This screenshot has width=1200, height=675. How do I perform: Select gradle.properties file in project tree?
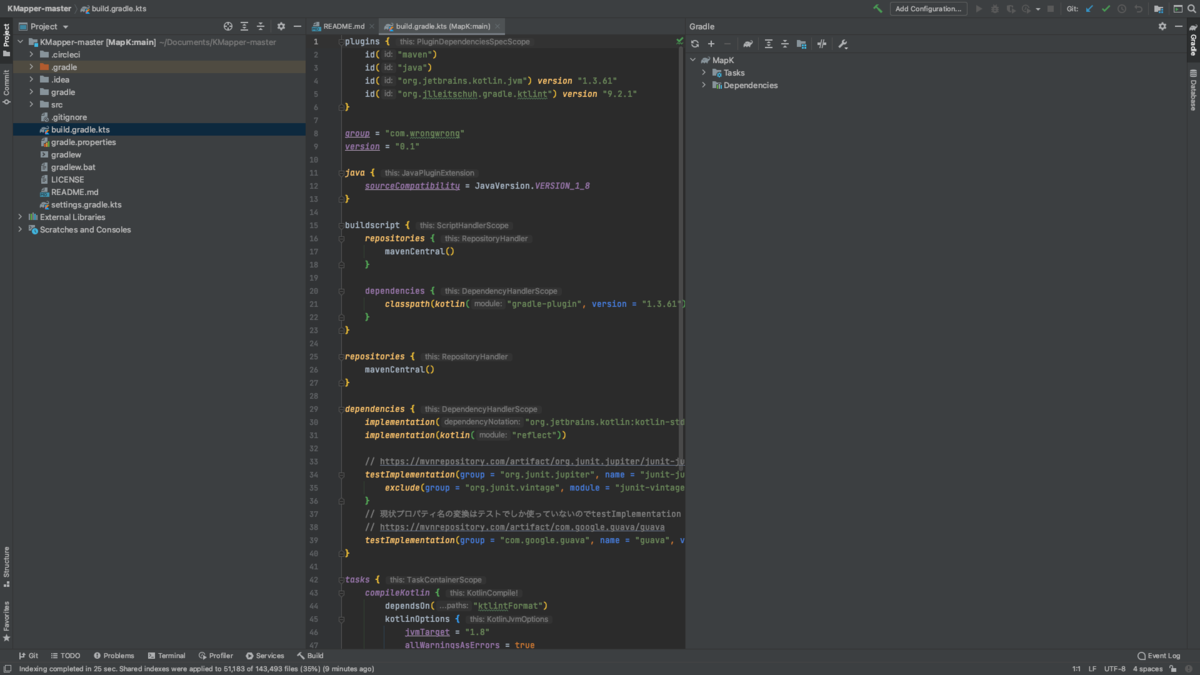[83, 142]
